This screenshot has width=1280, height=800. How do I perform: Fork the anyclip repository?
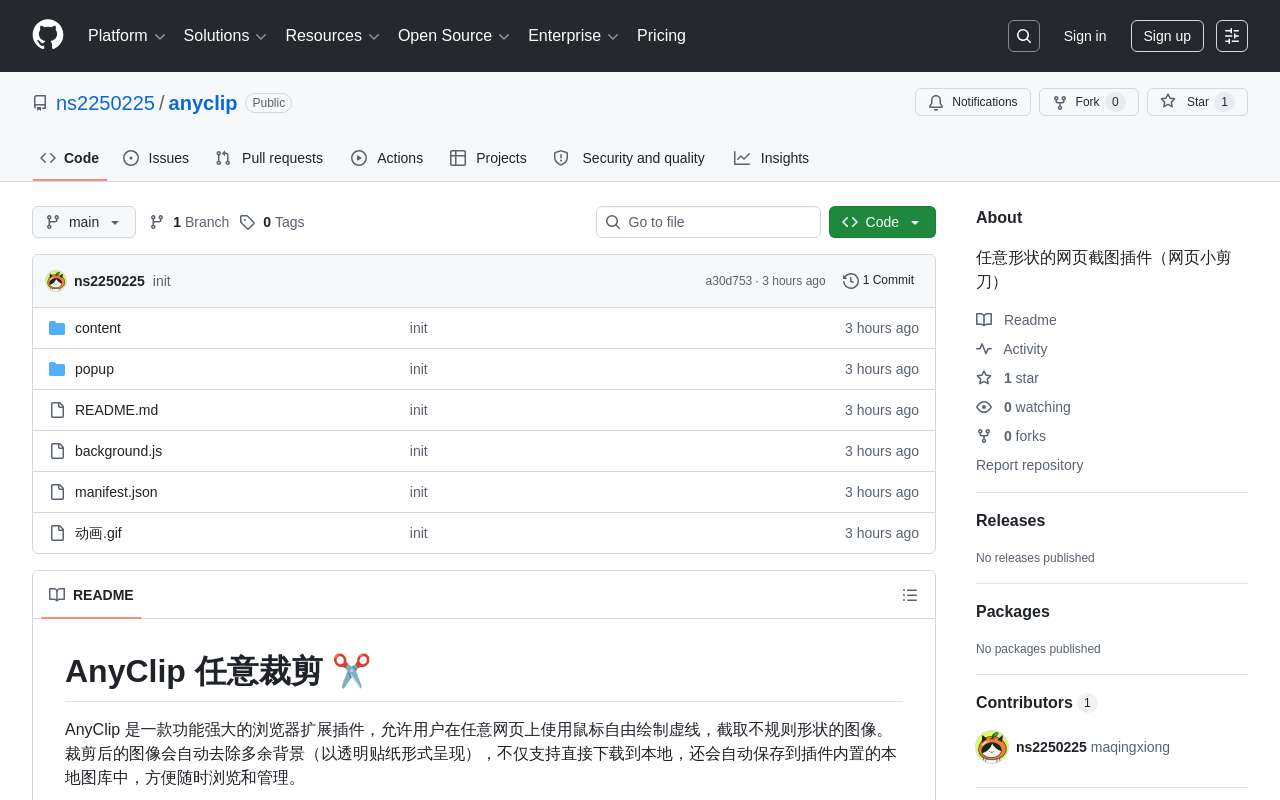(1088, 102)
